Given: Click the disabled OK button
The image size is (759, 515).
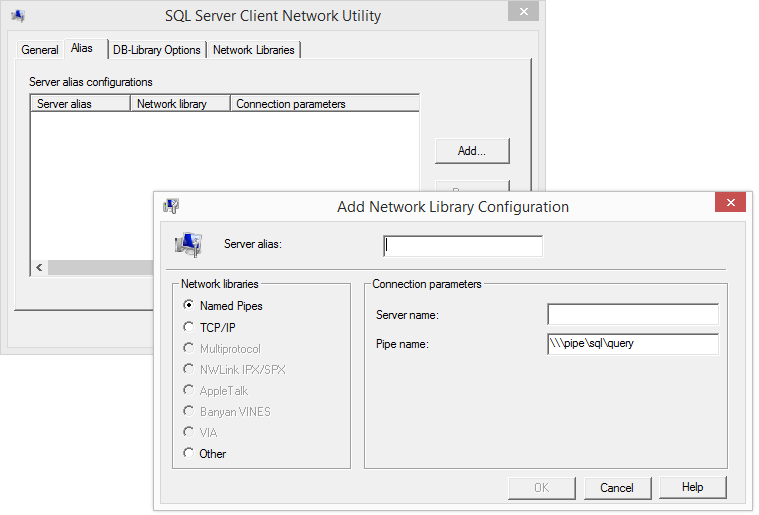Looking at the screenshot, I should pyautogui.click(x=542, y=488).
